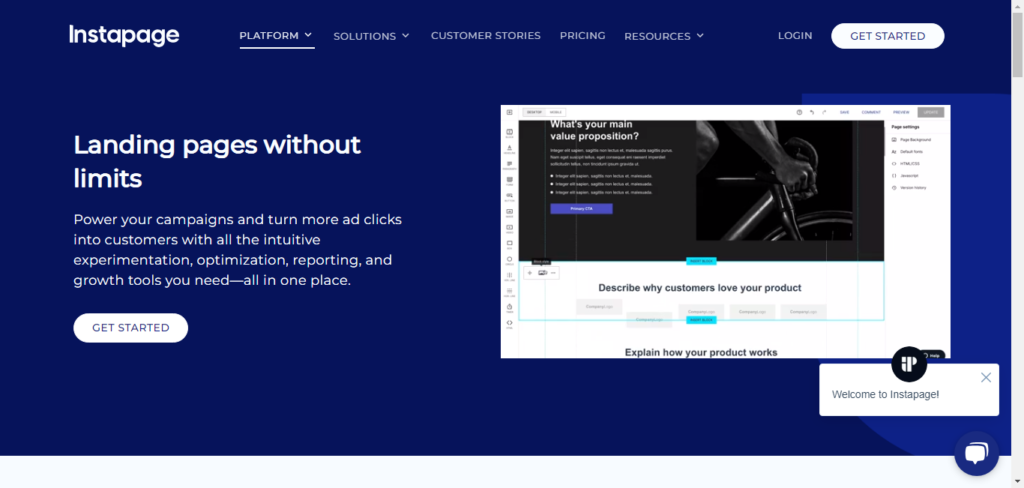The height and width of the screenshot is (488, 1024).
Task: Open the chat launcher bubble
Action: pyautogui.click(x=976, y=453)
